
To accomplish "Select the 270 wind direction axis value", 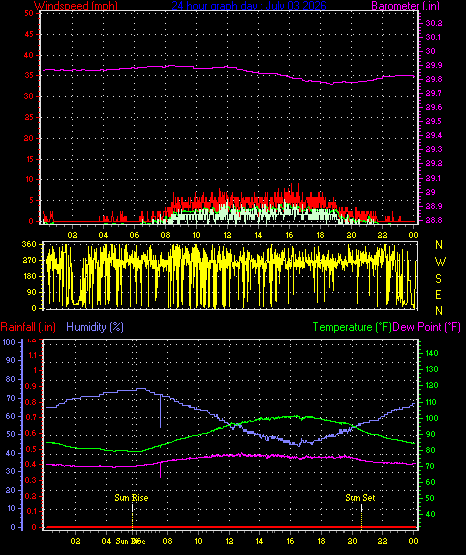I will (x=29, y=260).
